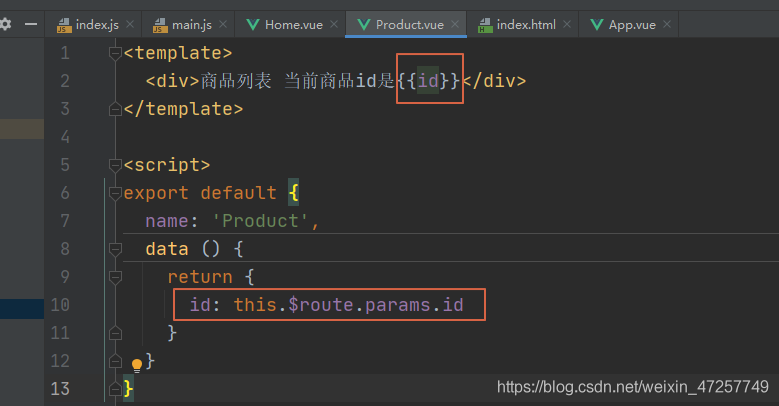Close the Home.vue tab
Screen dimensions: 779x406
coord(334,24)
